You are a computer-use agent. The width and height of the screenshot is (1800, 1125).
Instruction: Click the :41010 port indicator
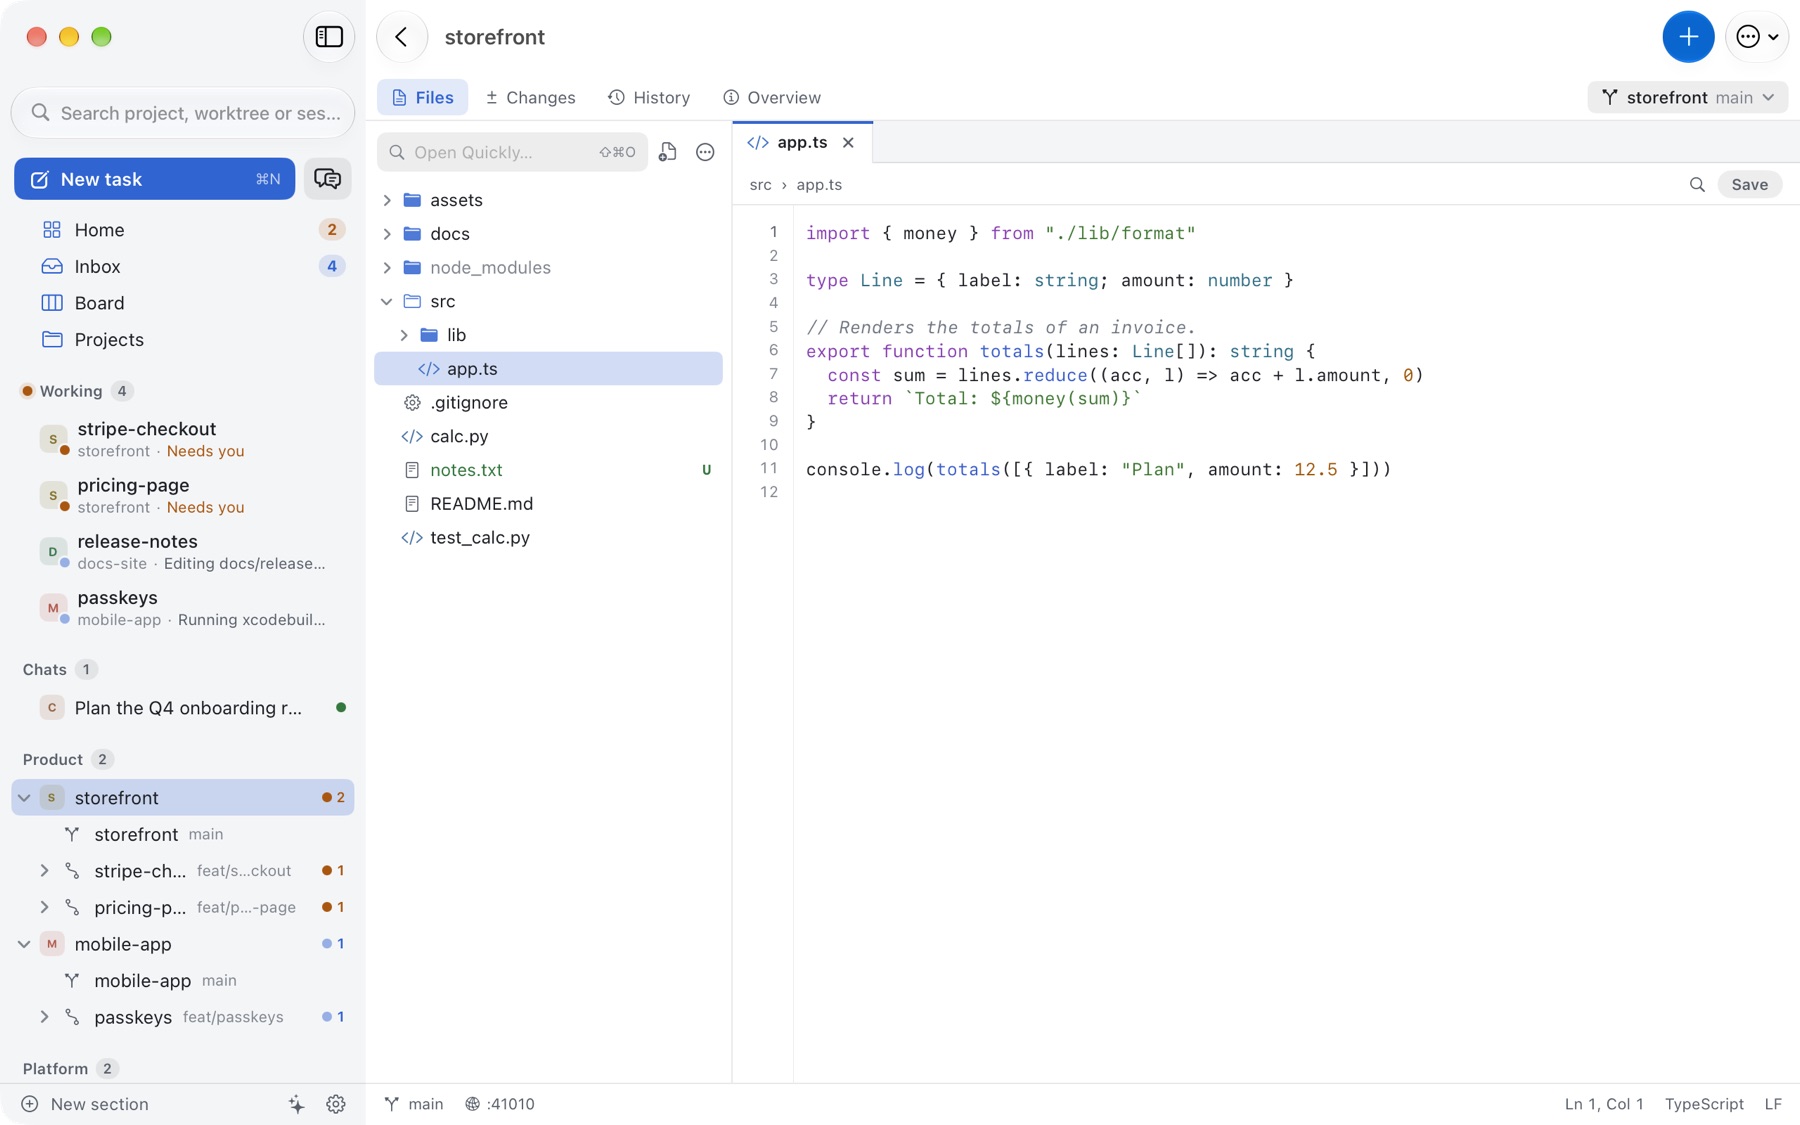pos(500,1104)
